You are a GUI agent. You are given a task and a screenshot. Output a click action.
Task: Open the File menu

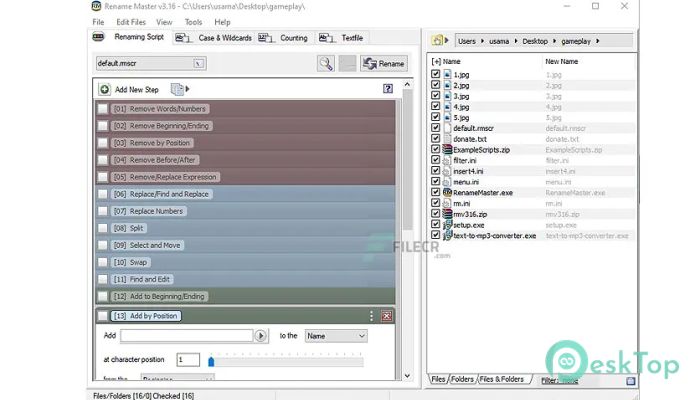tap(98, 22)
